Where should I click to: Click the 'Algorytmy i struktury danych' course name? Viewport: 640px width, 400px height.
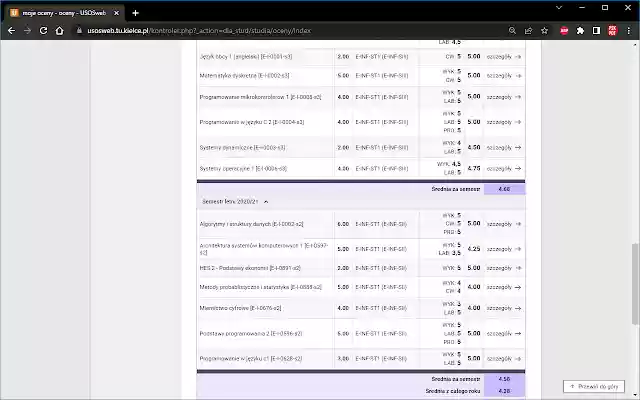(x=251, y=224)
